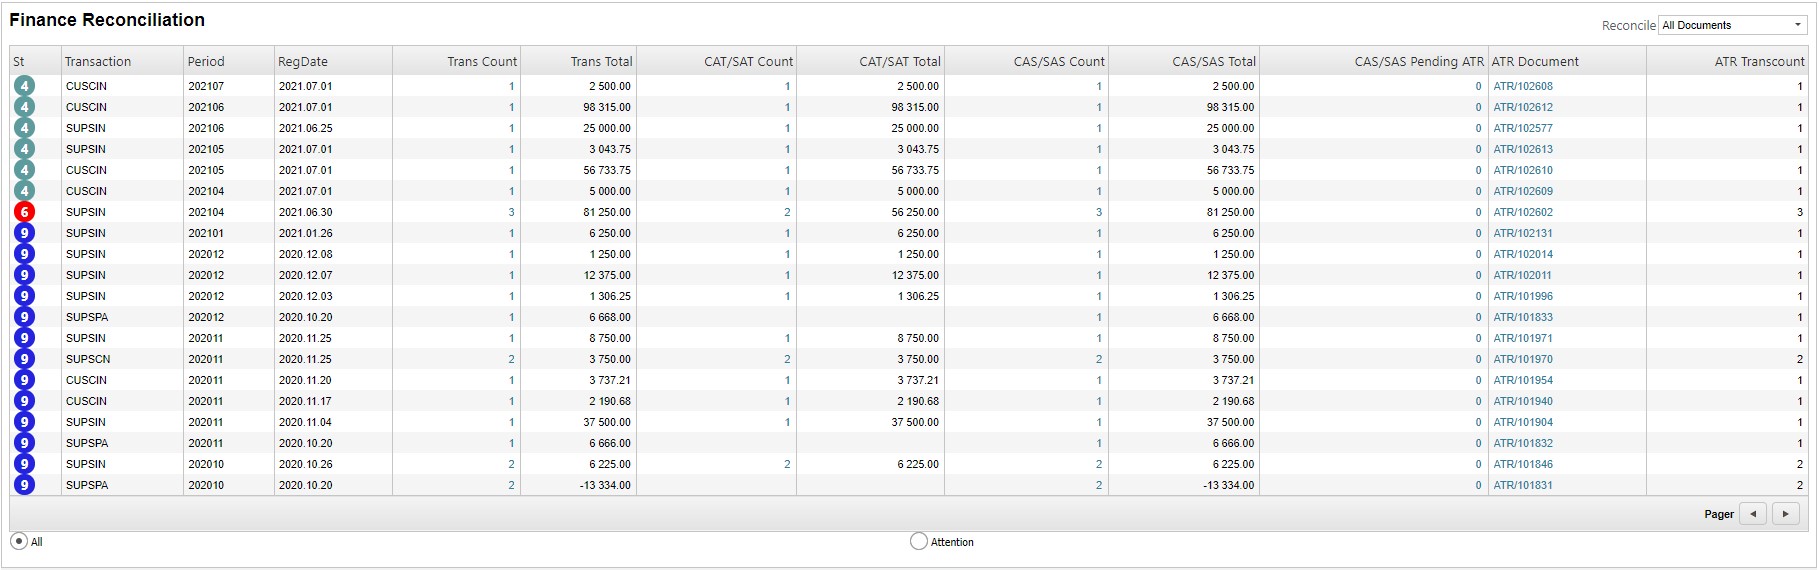
Task: Click status 9 icon for ATR/101970 row
Action: pos(24,359)
